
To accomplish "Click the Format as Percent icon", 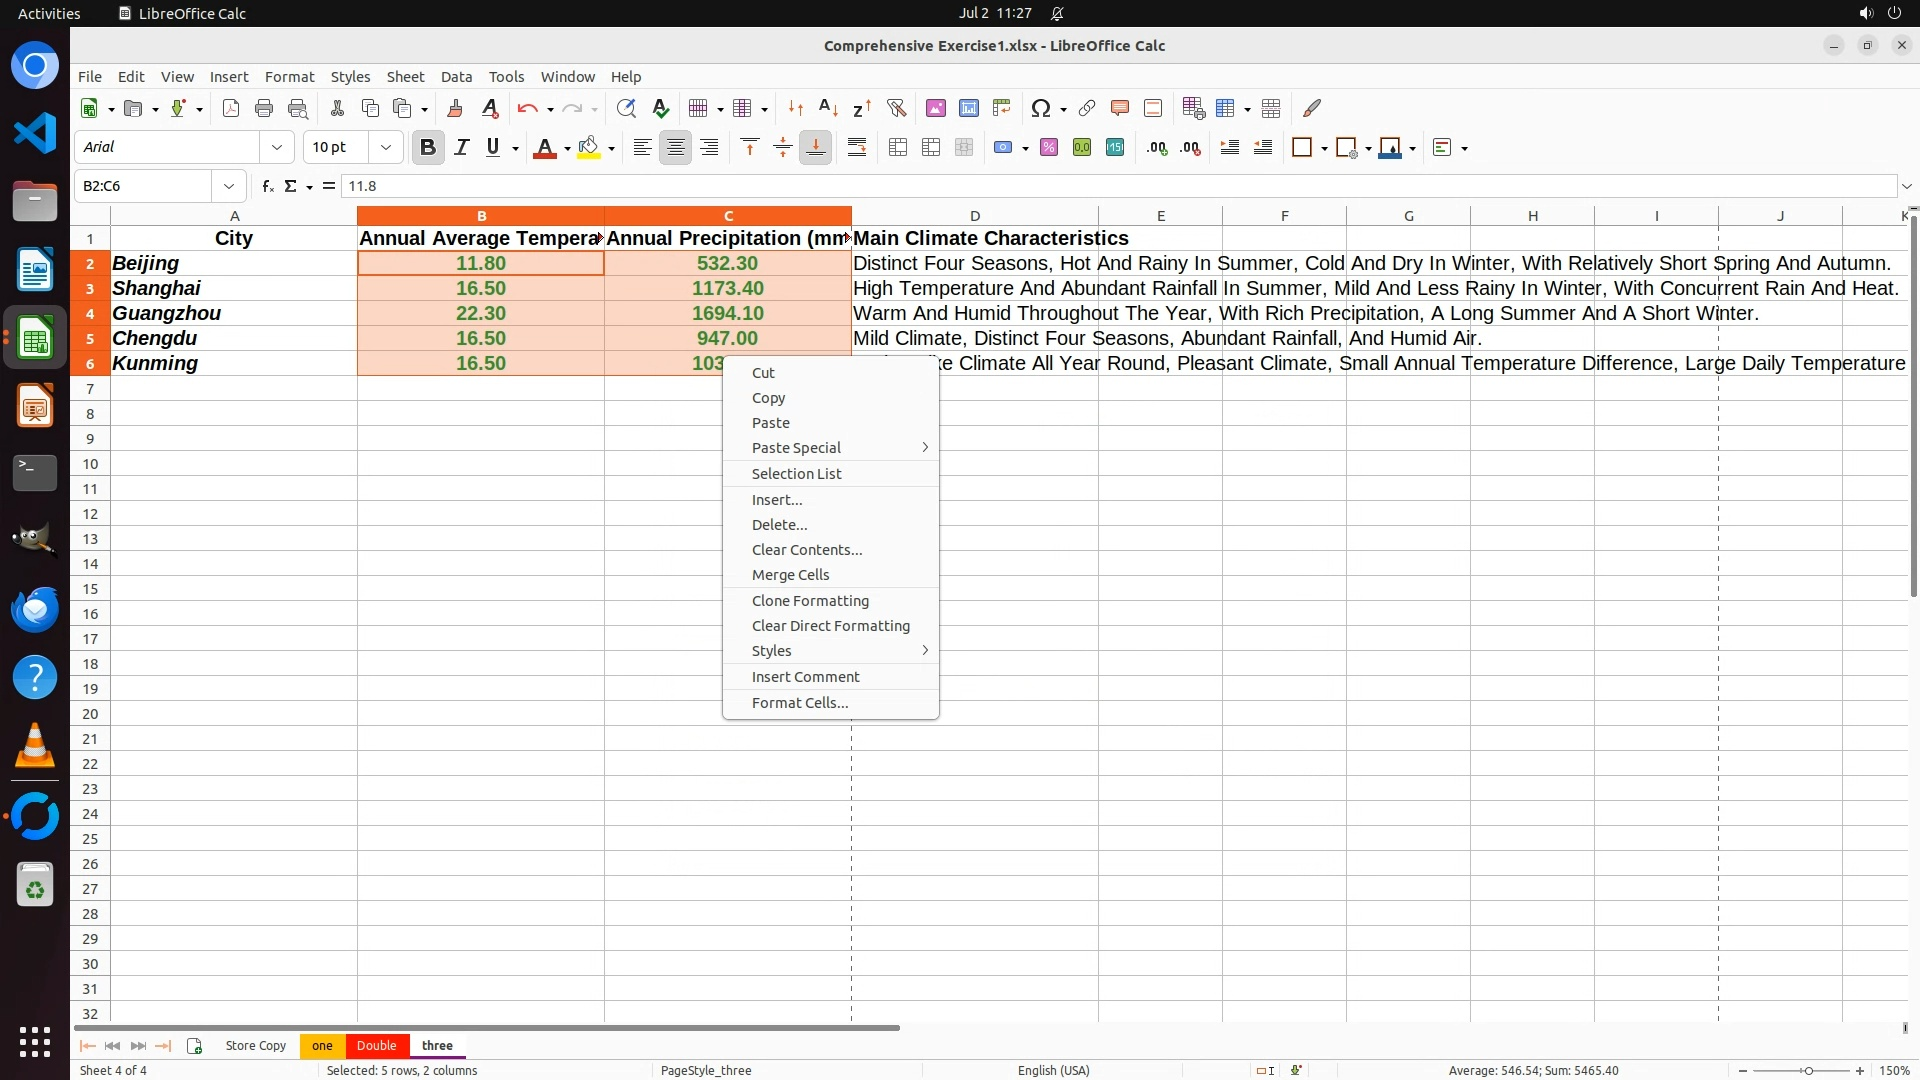I will [x=1048, y=148].
